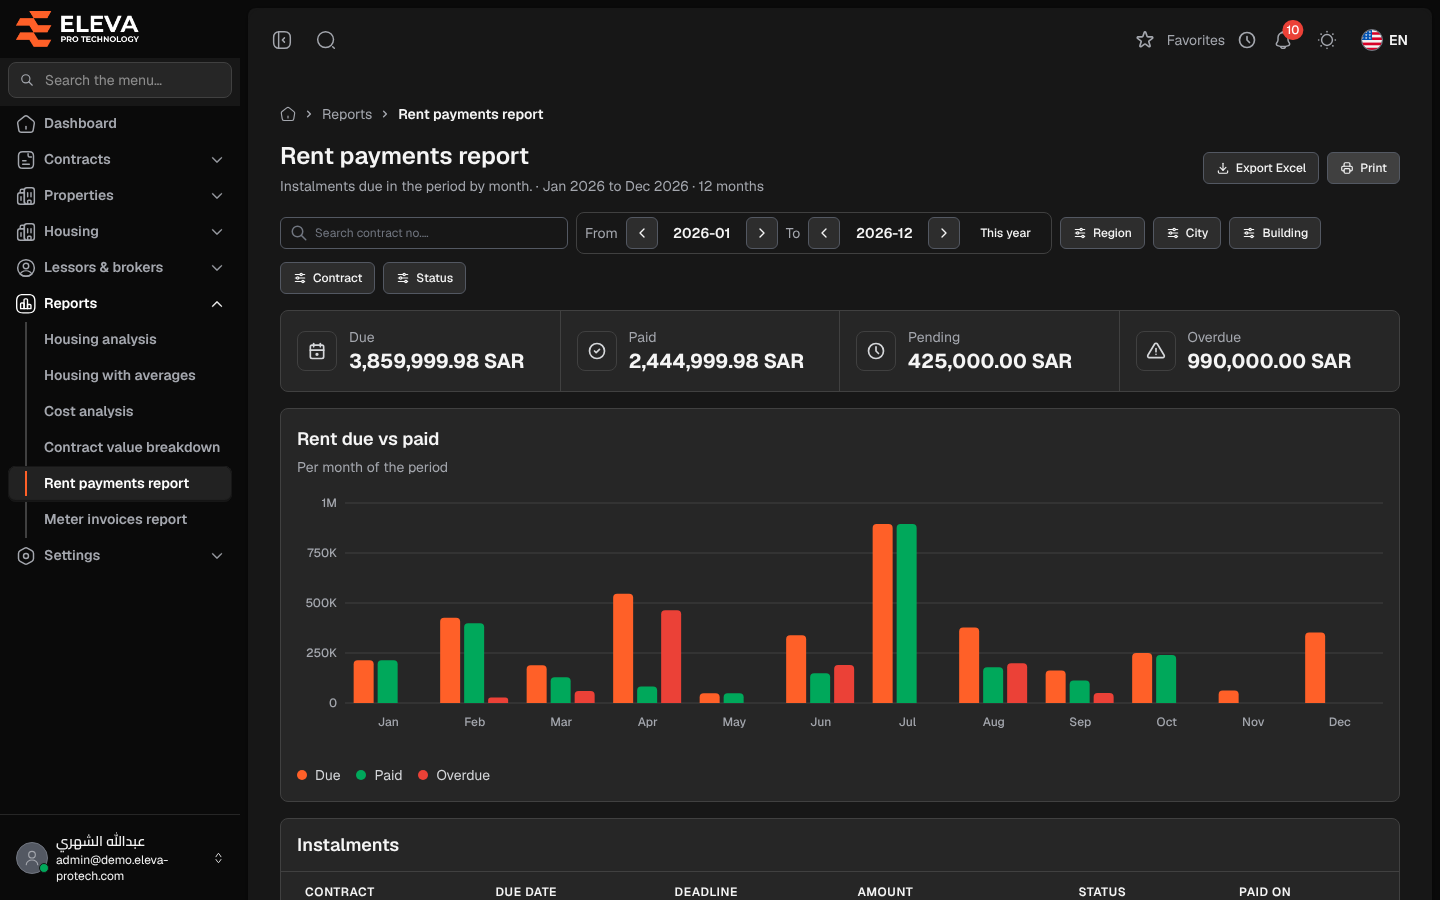
Task: Toggle light/dark theme sun icon
Action: point(1327,40)
